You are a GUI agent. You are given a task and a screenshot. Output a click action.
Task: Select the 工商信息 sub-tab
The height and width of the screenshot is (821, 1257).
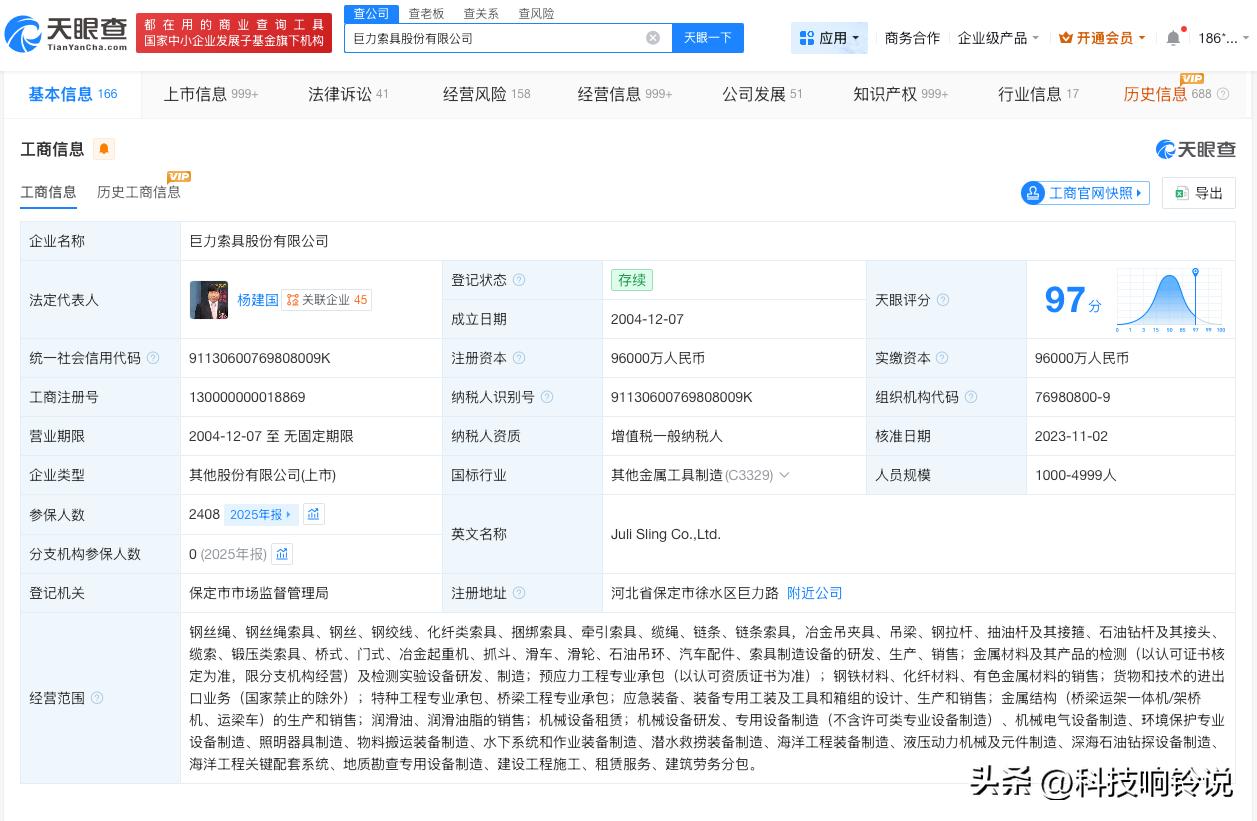pyautogui.click(x=48, y=192)
